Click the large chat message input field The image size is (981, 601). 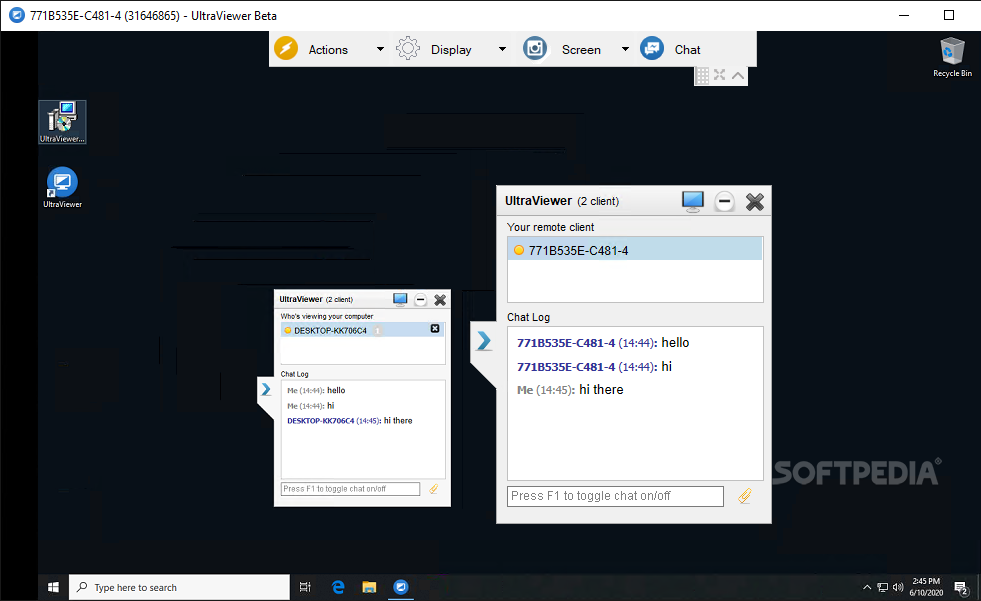click(x=615, y=496)
